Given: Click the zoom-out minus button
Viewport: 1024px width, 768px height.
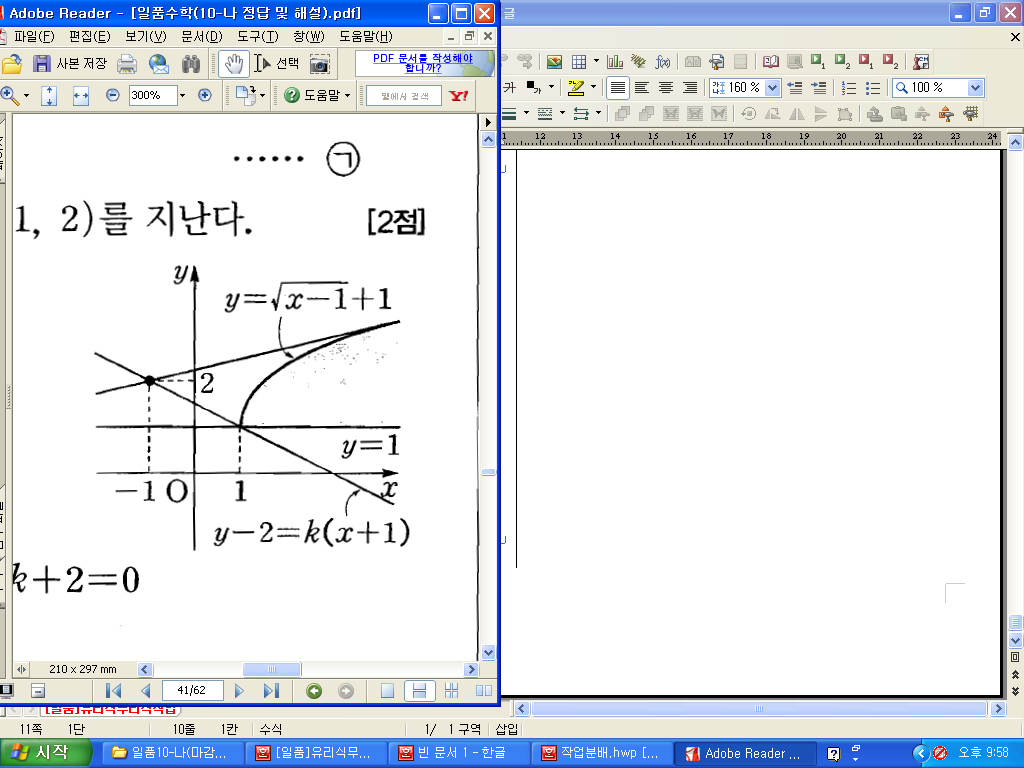Looking at the screenshot, I should 112,95.
